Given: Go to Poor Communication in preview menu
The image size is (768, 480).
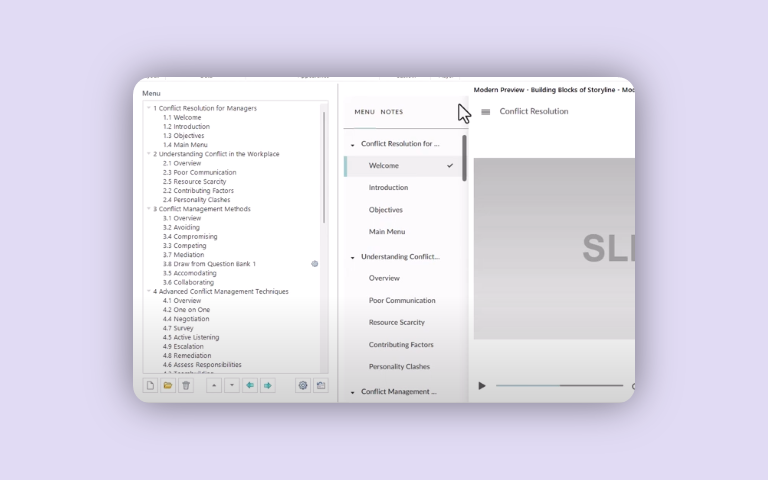Looking at the screenshot, I should pyautogui.click(x=401, y=300).
